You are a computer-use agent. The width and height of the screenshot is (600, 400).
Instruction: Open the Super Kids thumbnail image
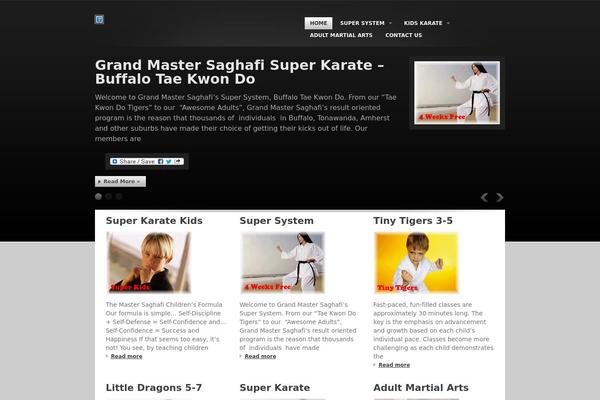tap(148, 263)
